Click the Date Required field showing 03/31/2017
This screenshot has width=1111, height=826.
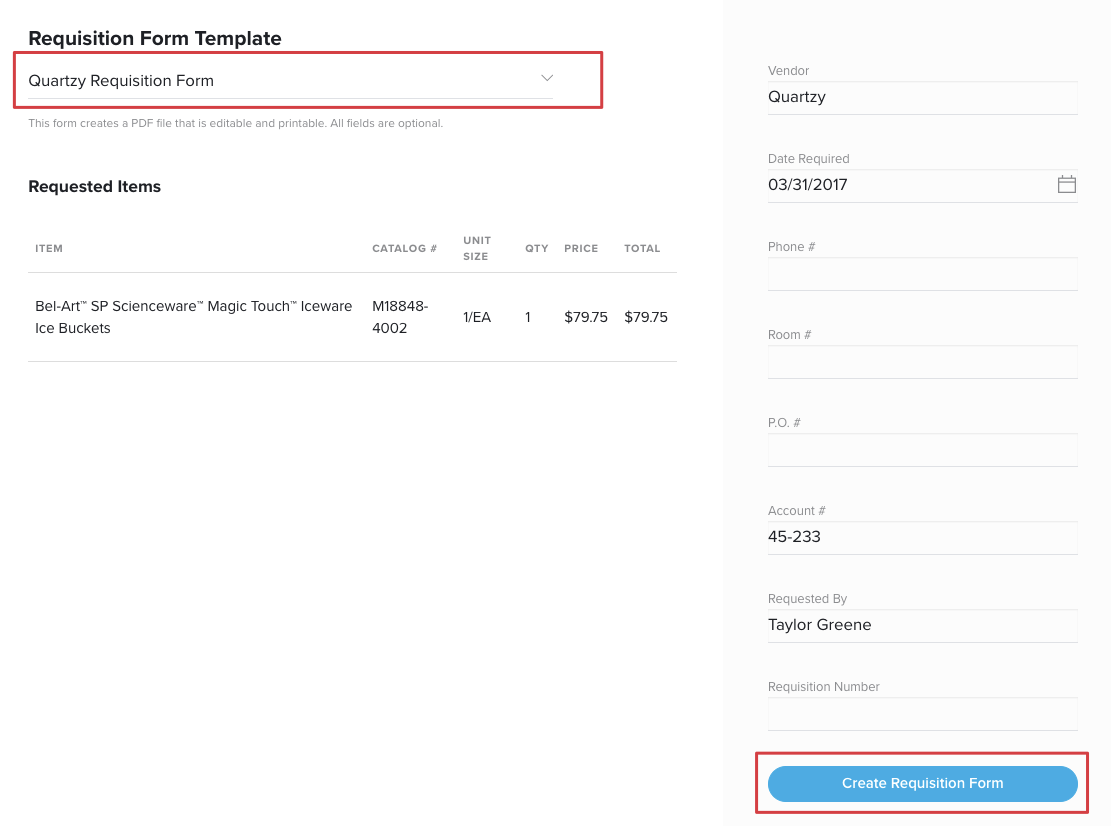900,184
